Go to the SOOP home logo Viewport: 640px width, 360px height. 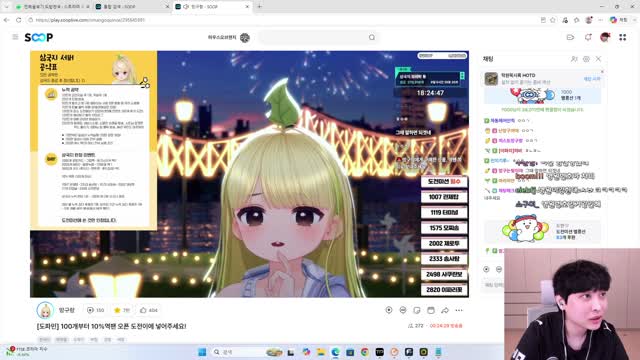(39, 38)
